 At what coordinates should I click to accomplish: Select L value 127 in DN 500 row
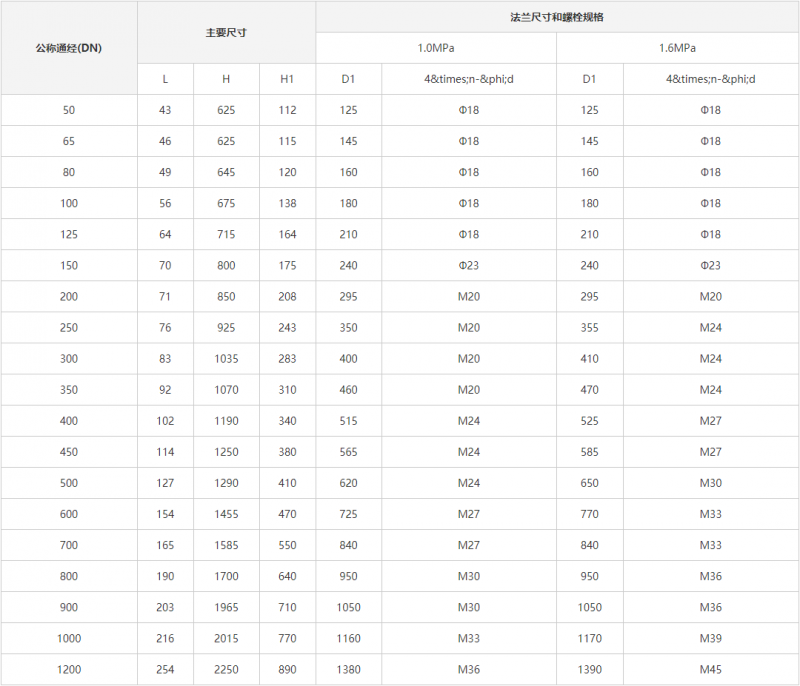click(165, 484)
